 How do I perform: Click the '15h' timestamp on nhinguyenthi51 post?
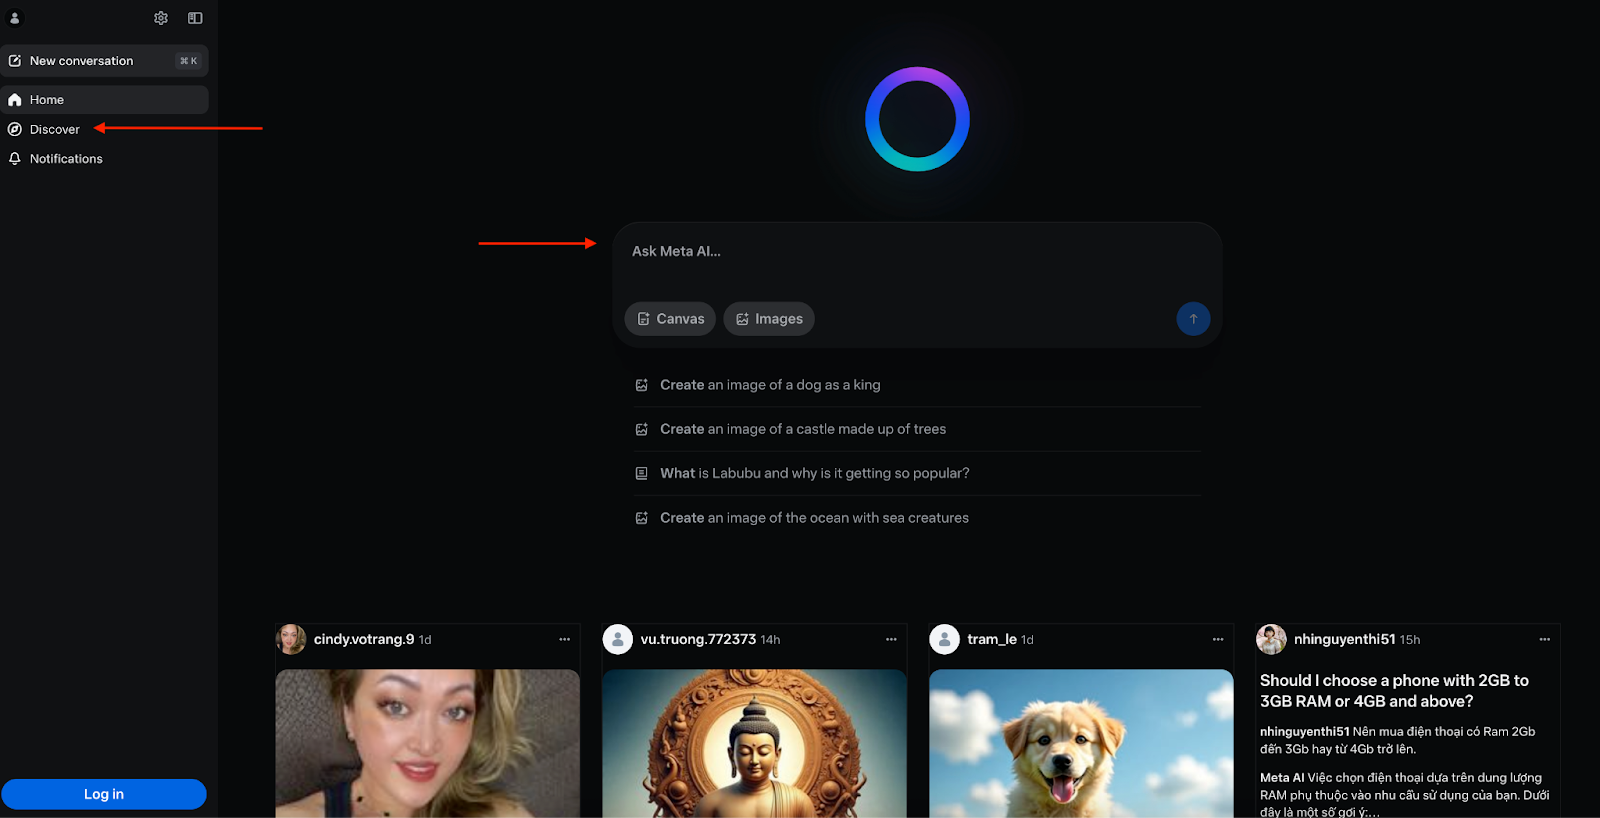pyautogui.click(x=1410, y=640)
